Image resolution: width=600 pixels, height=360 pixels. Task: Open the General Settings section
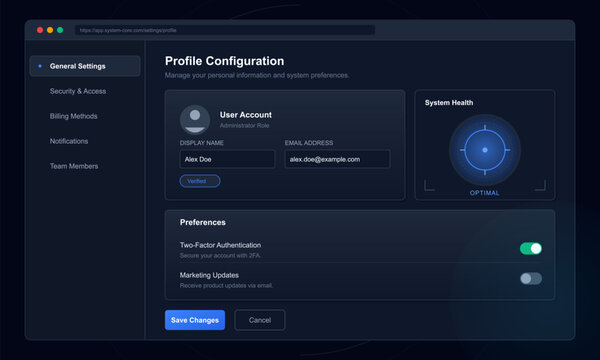pos(85,66)
